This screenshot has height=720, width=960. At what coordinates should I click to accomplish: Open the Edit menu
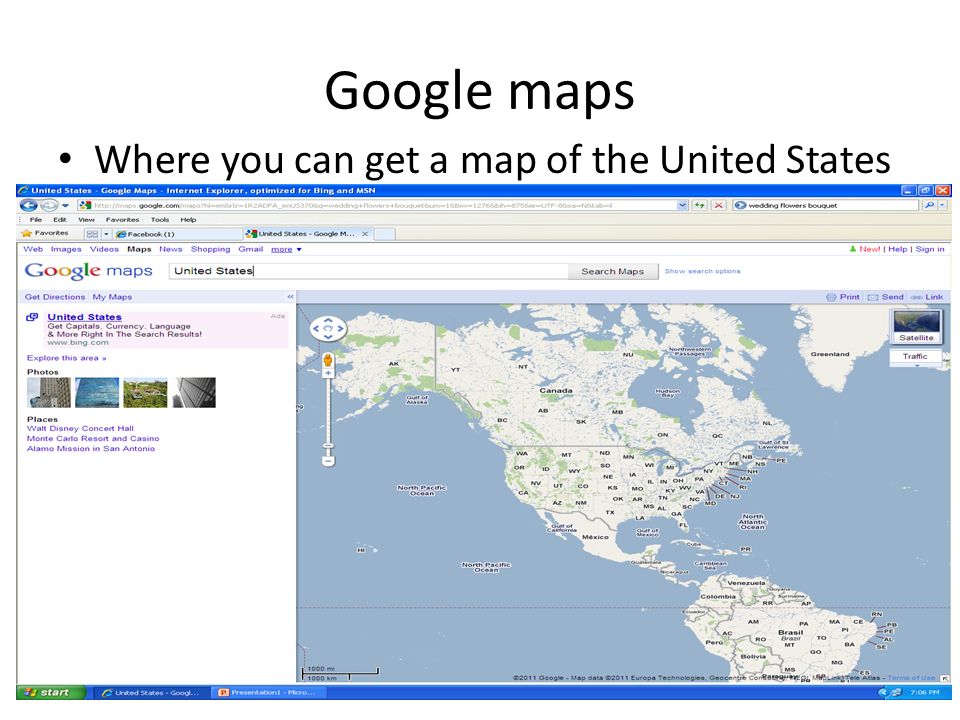click(x=59, y=220)
